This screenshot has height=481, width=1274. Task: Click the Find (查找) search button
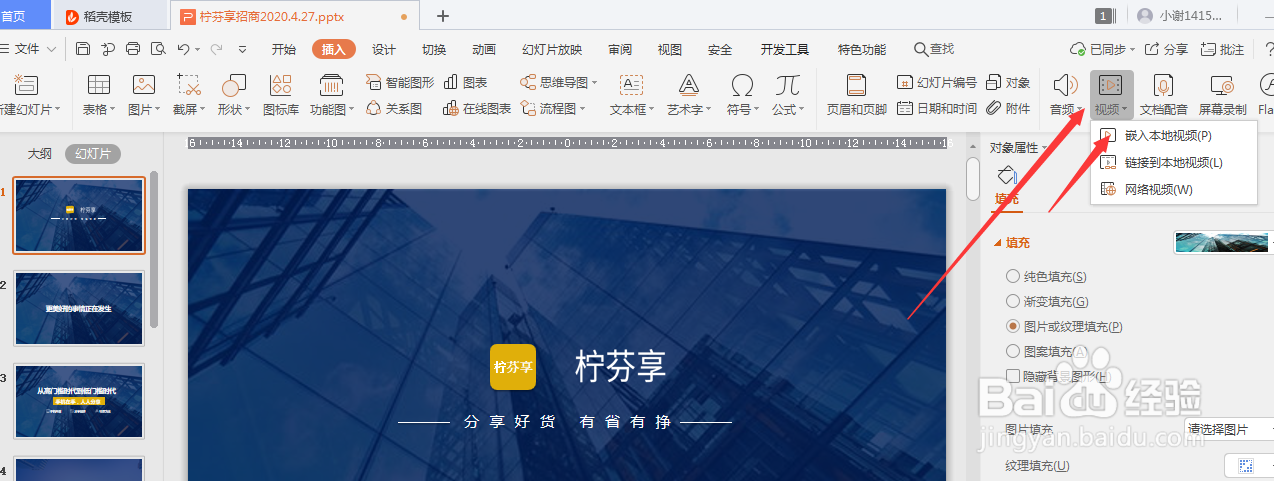click(935, 49)
